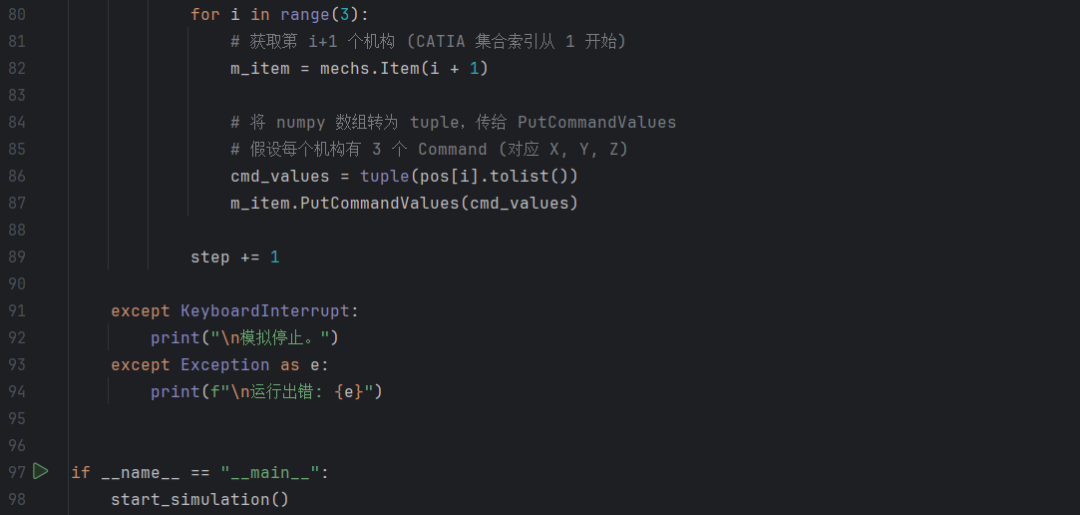This screenshot has height=515, width=1080.
Task: Select line number 91 in the gutter
Action: coord(16,311)
